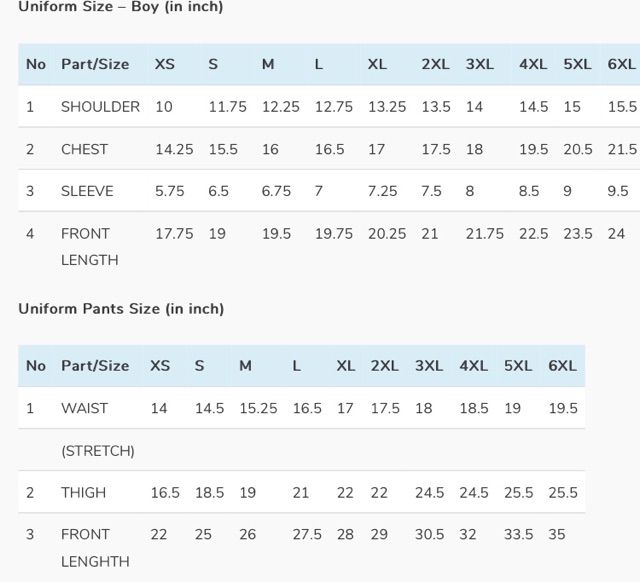Click the SLEEVE row label

[87, 191]
